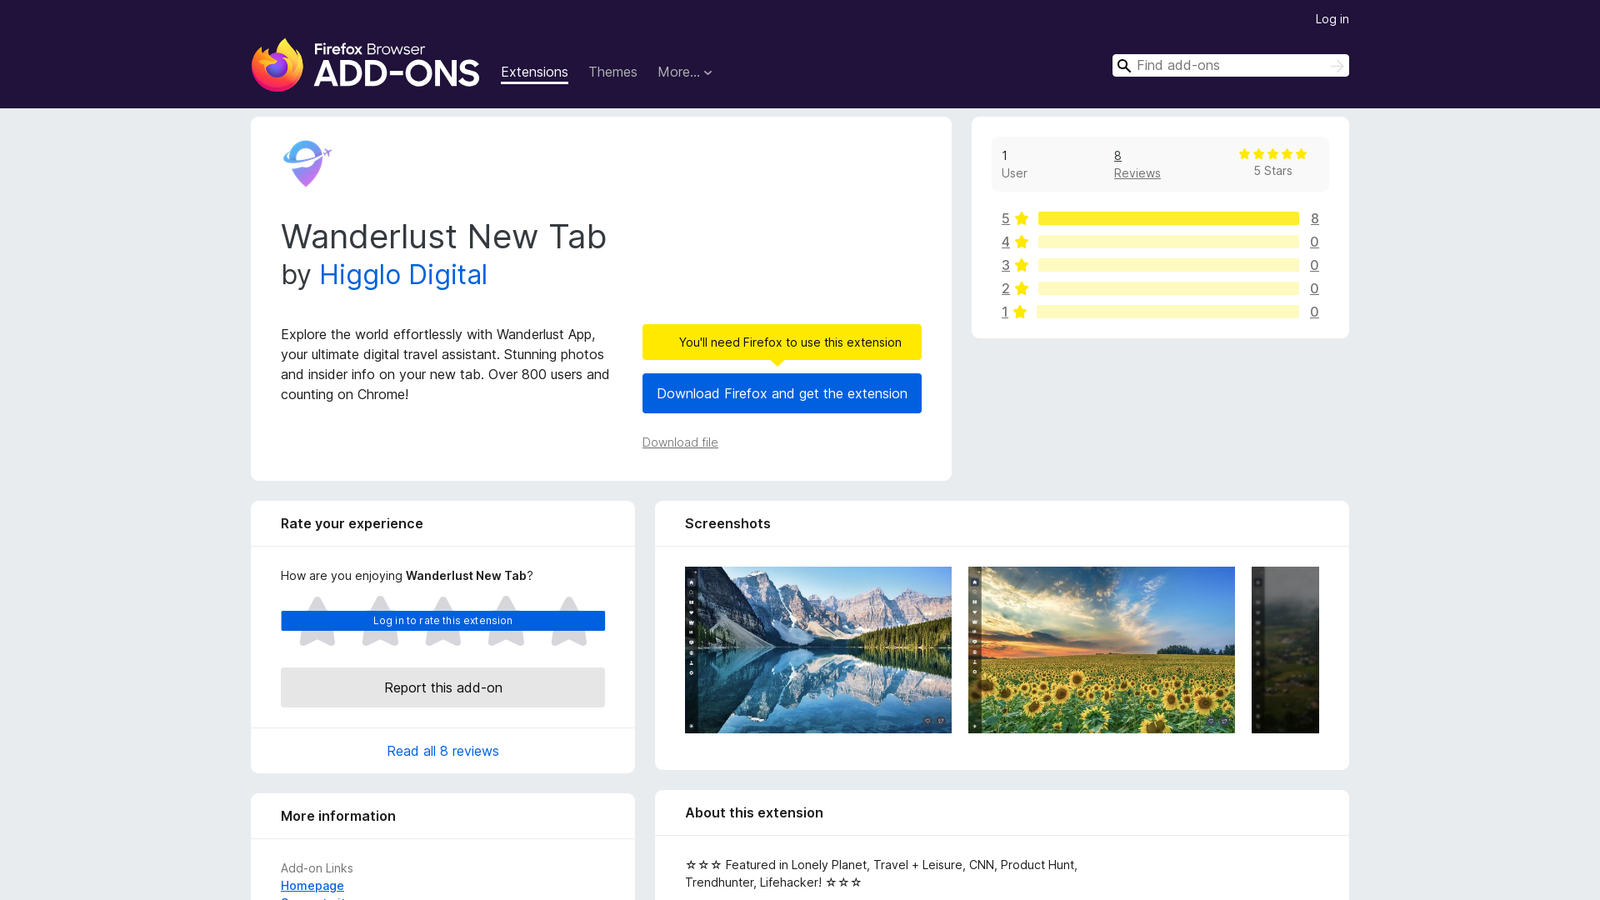Click Log in to rate this extension
The height and width of the screenshot is (900, 1600).
pos(443,621)
